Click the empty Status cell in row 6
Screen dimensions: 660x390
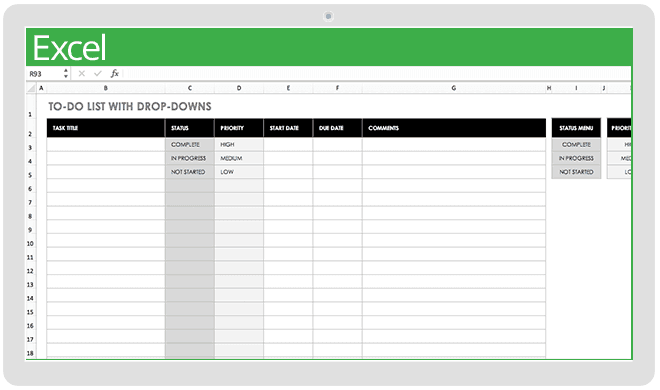click(189, 186)
